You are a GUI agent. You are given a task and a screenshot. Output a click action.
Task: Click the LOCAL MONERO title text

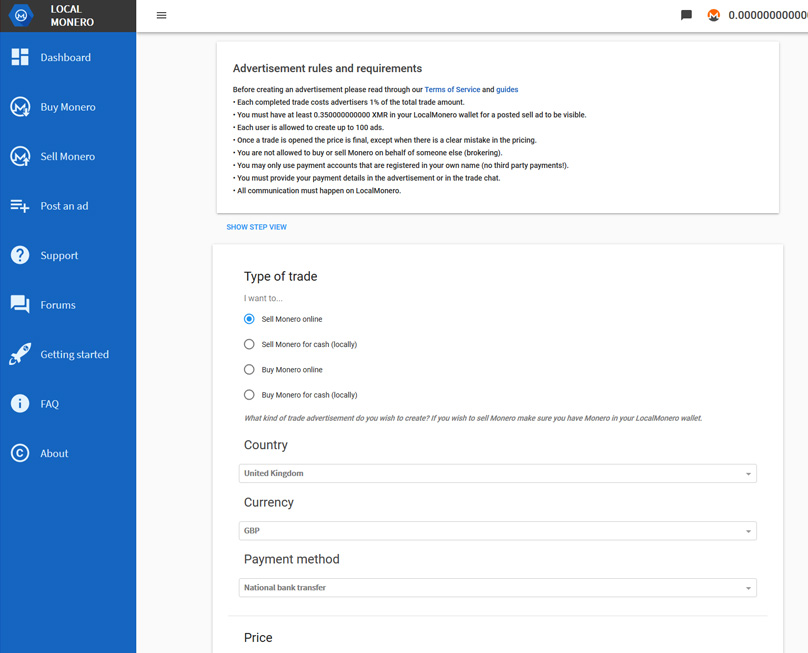(72, 15)
